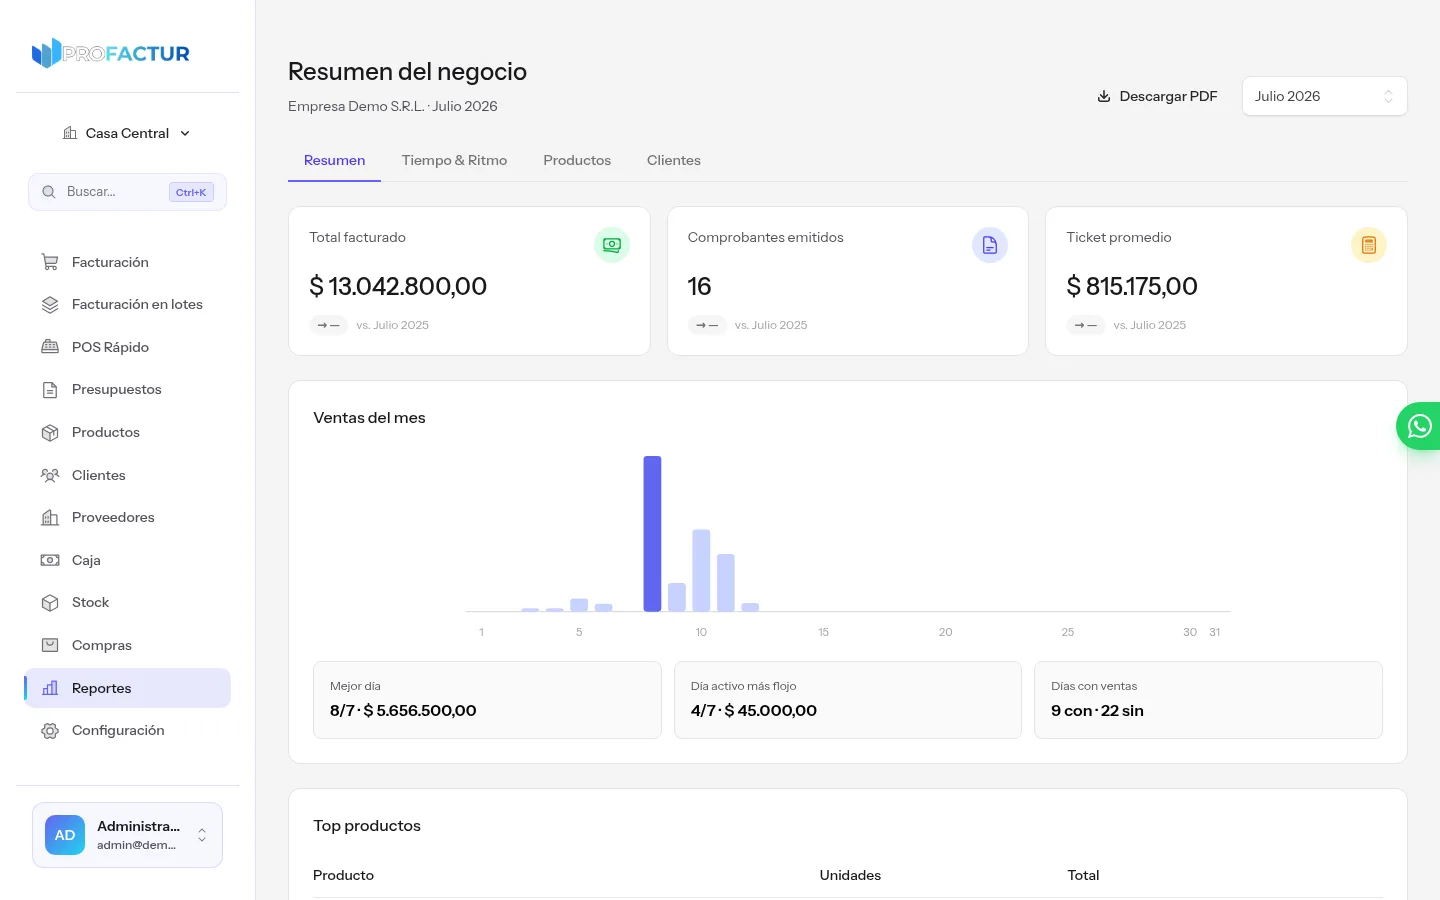
Task: Click the Ventas del mes heading
Action: point(369,418)
